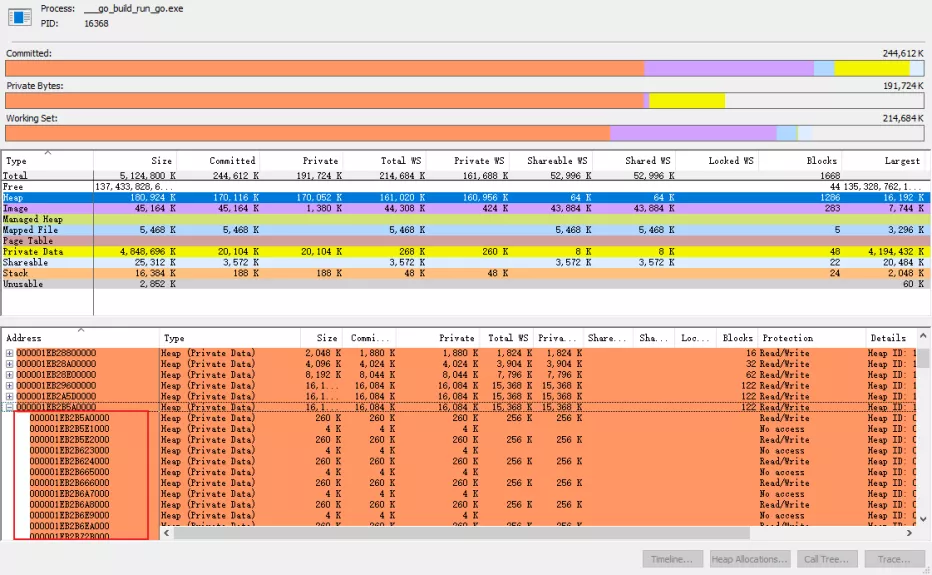The image size is (932, 575).
Task: Click PID value 16368
Action: coord(96,24)
